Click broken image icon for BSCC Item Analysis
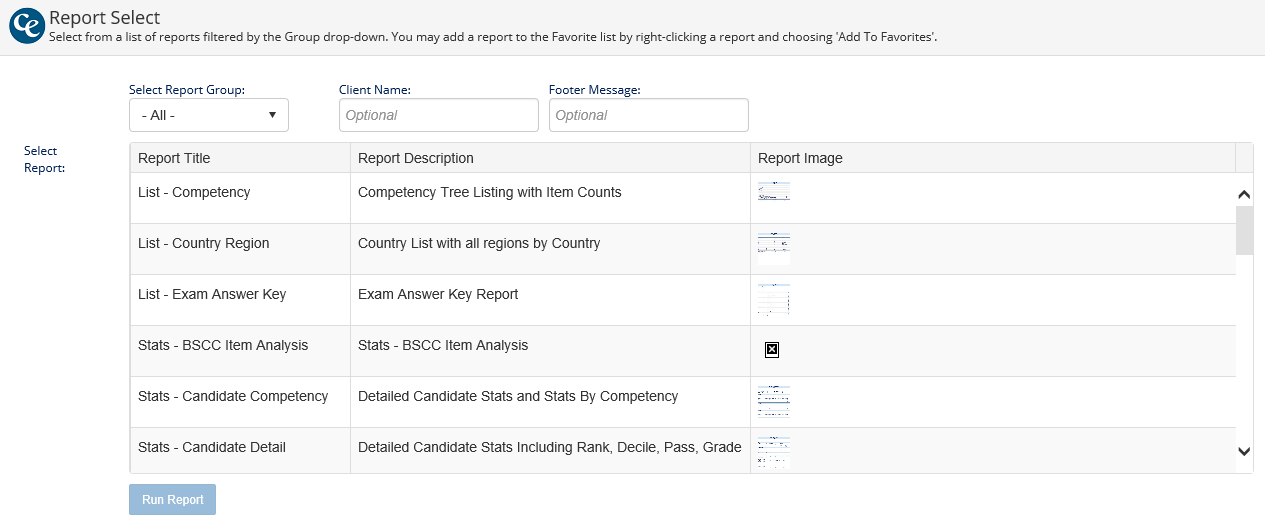Viewport: 1265px width, 528px height. (772, 349)
